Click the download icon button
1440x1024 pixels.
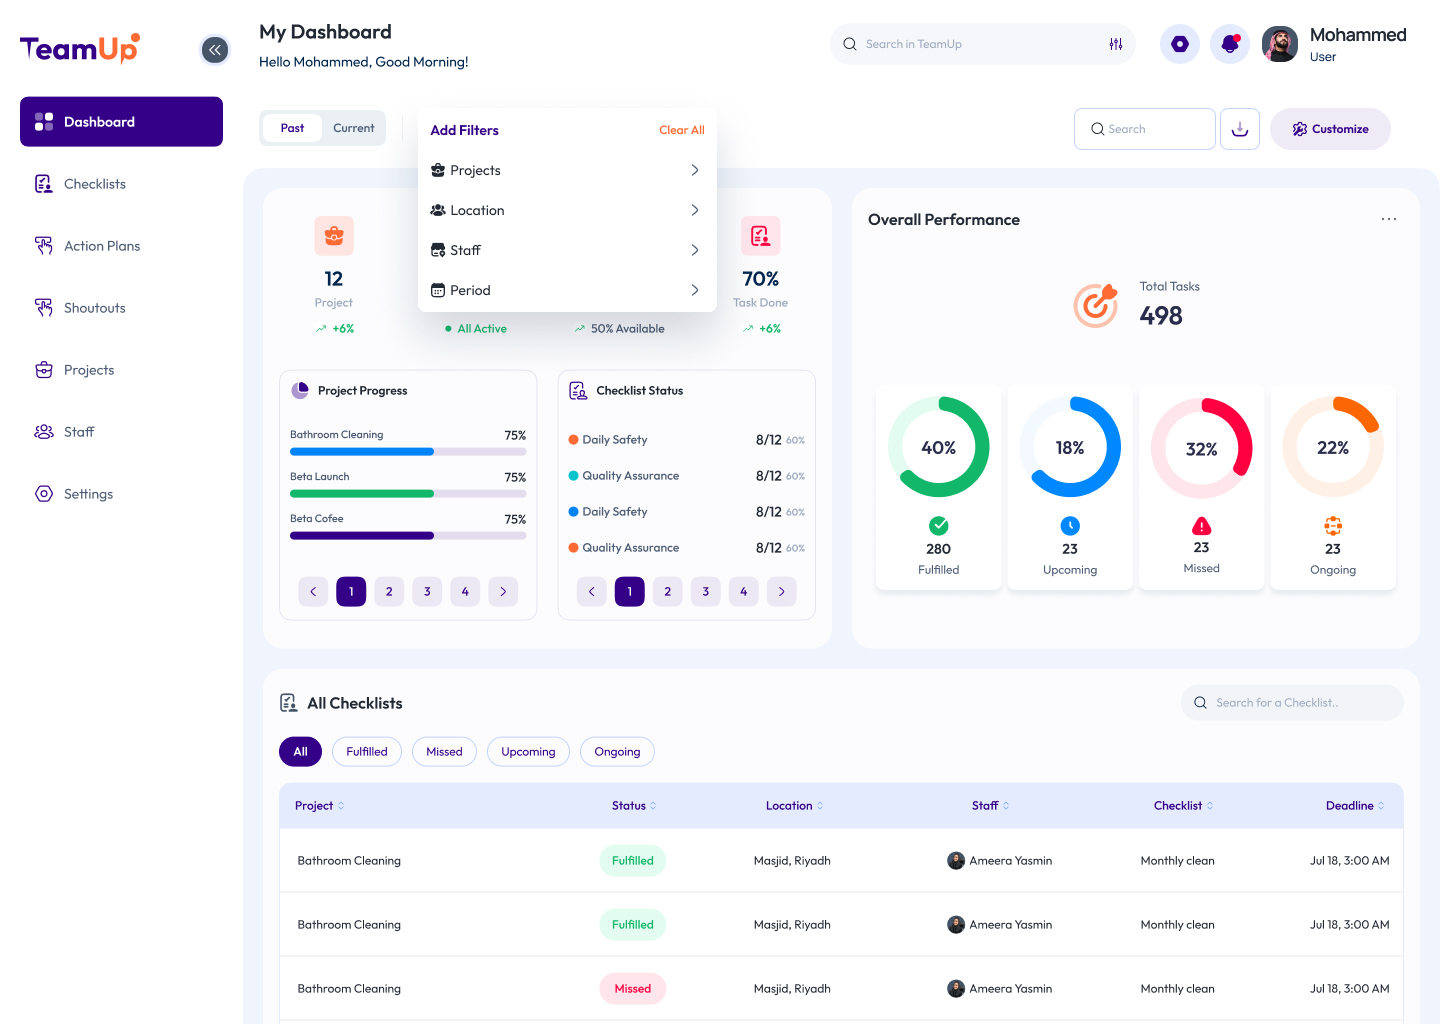1240,129
